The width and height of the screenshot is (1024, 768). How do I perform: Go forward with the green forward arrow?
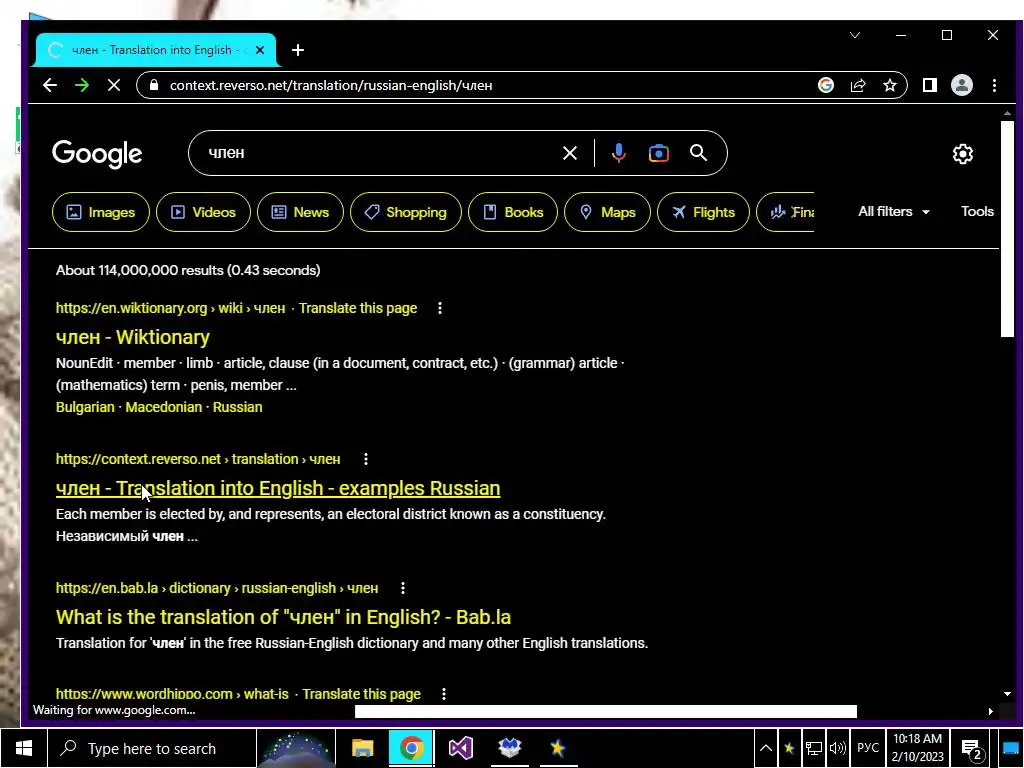pos(82,85)
